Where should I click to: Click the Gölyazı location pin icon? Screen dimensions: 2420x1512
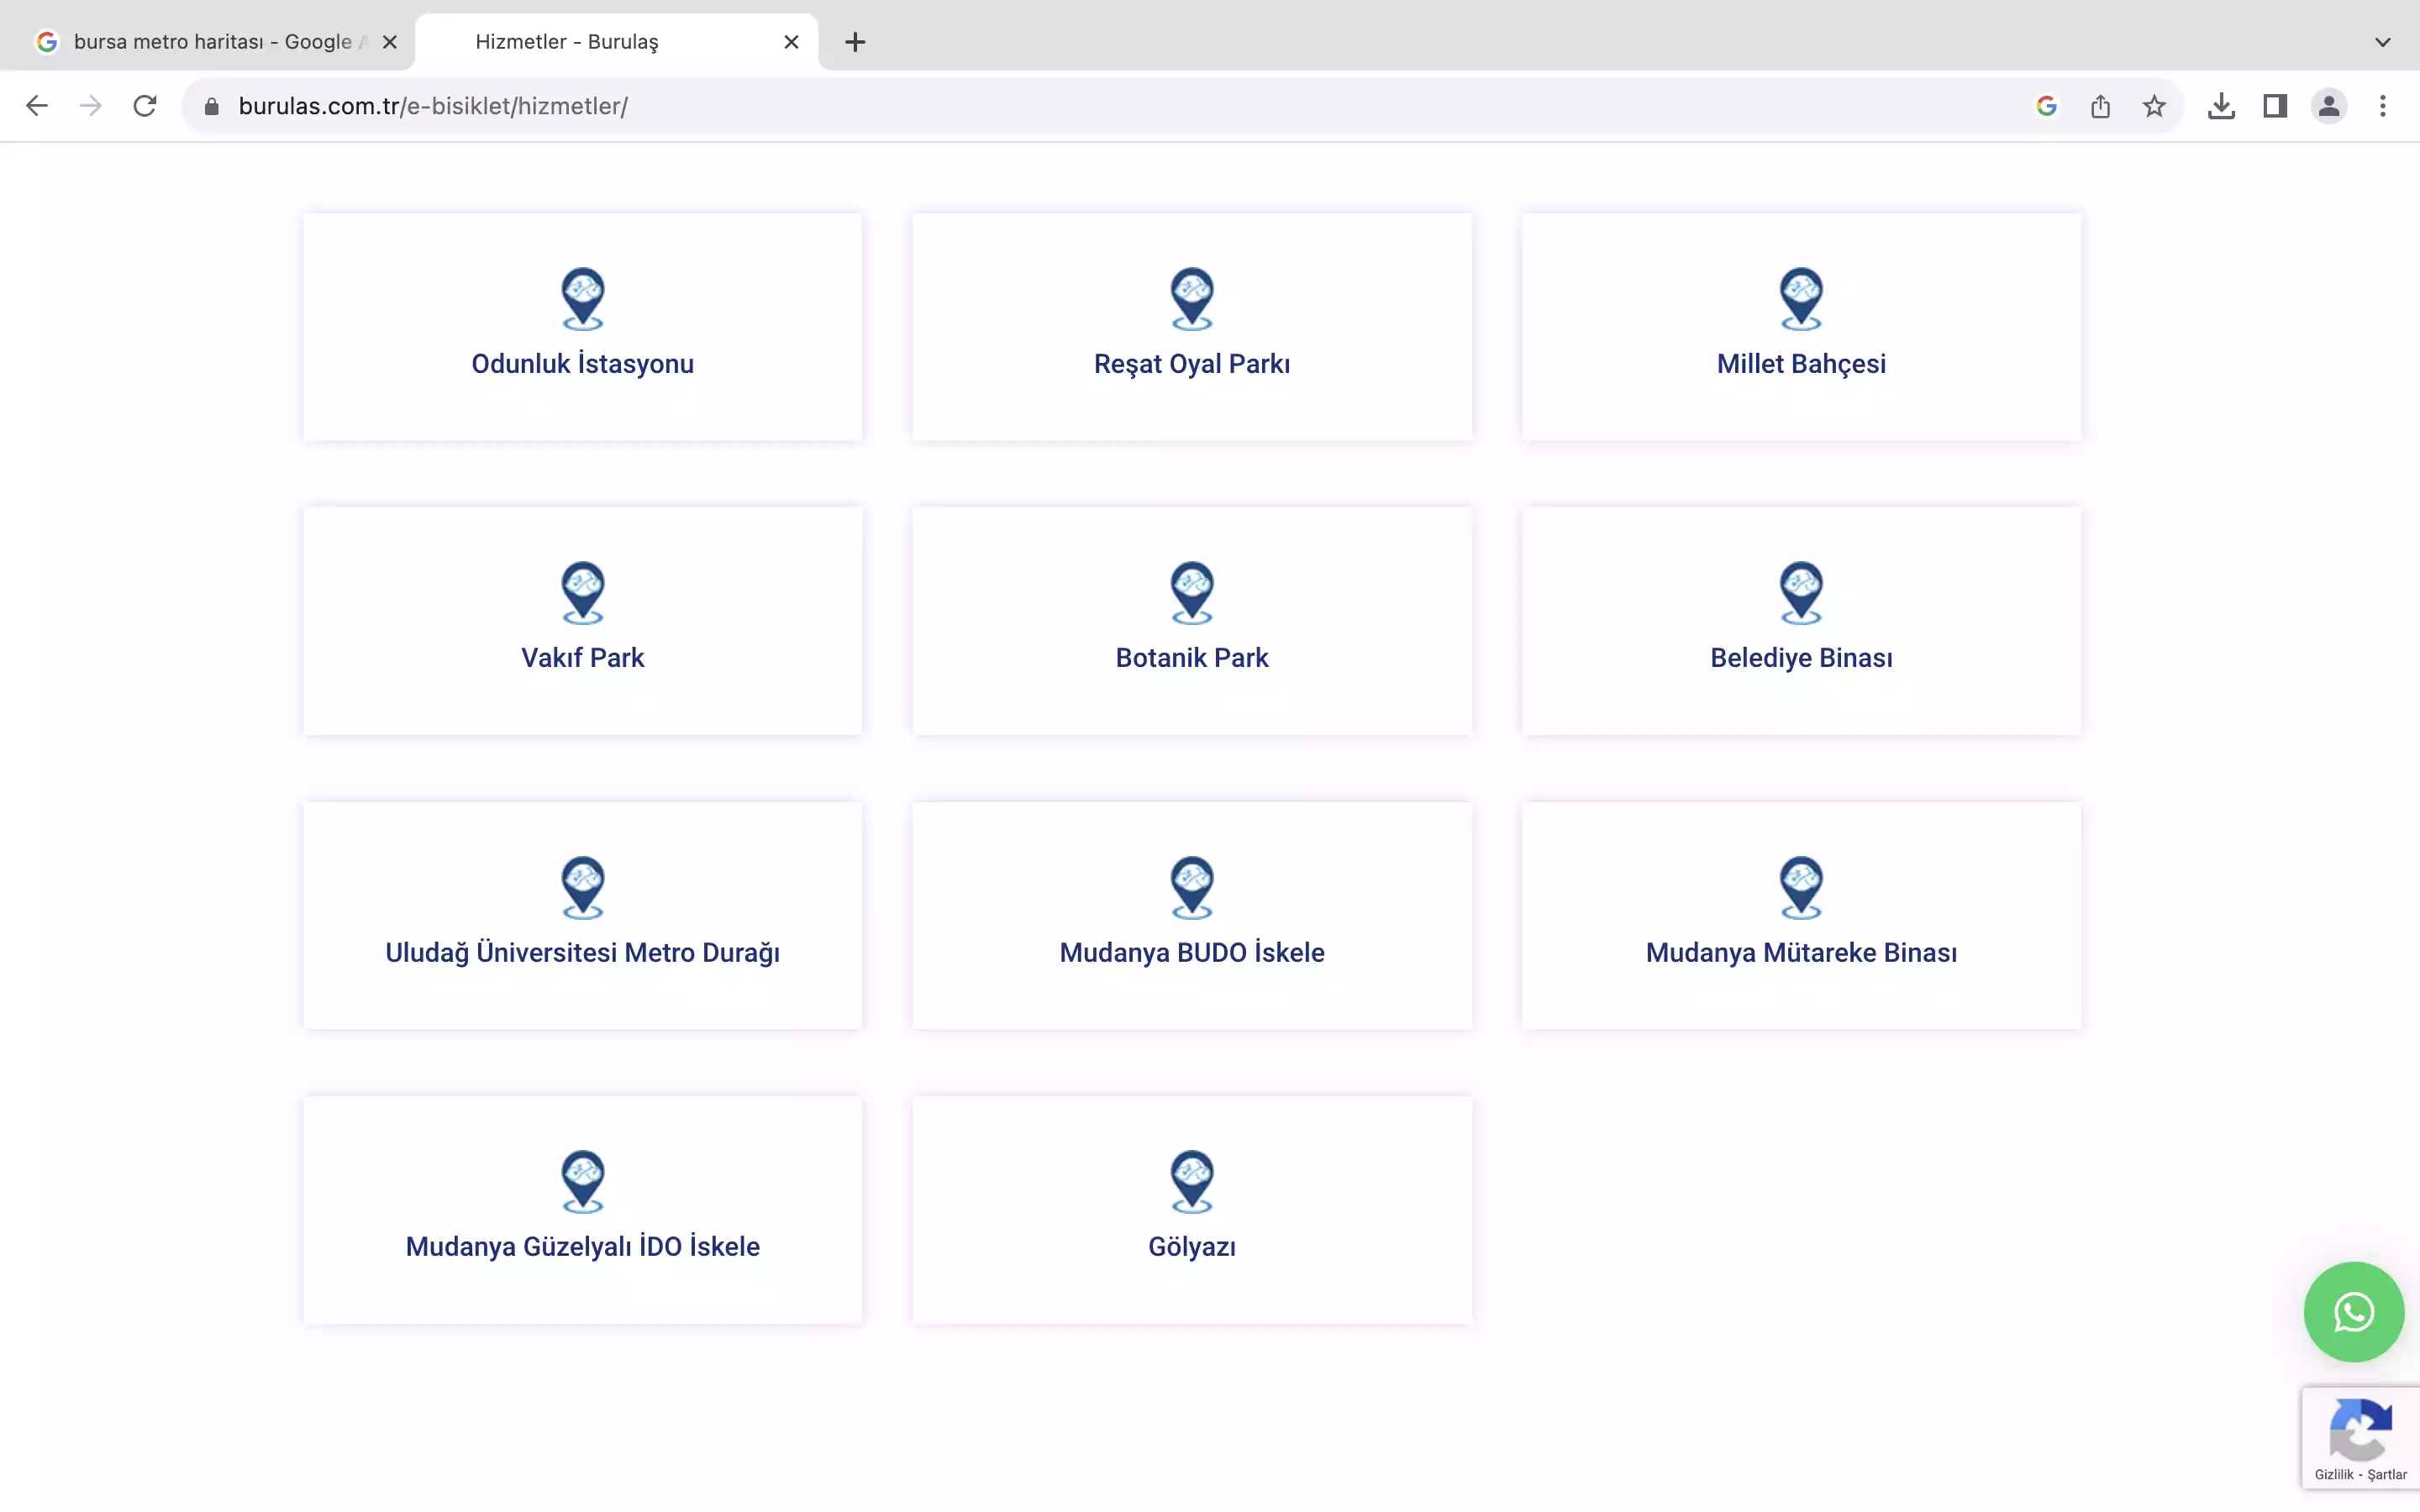(x=1192, y=1182)
